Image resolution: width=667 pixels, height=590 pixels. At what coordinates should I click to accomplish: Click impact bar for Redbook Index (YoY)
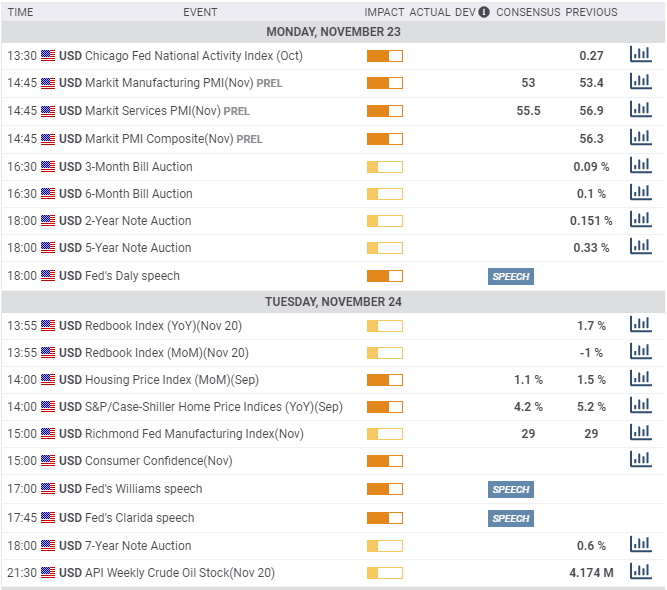384,326
